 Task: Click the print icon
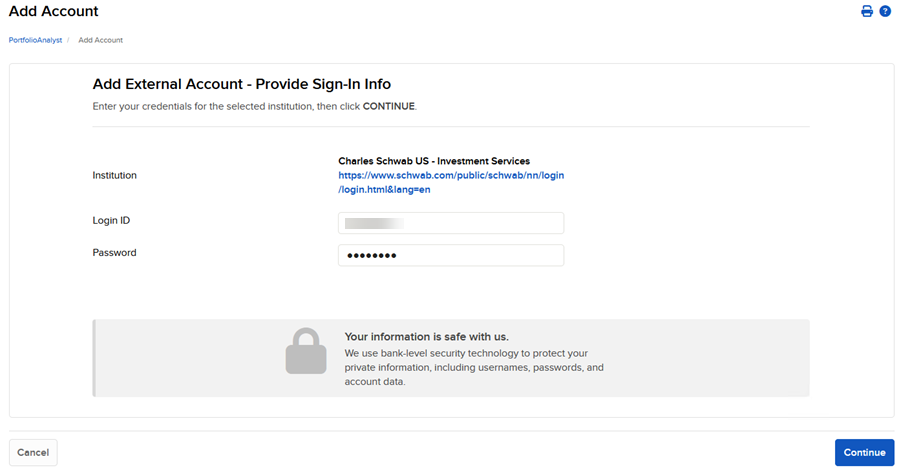867,12
